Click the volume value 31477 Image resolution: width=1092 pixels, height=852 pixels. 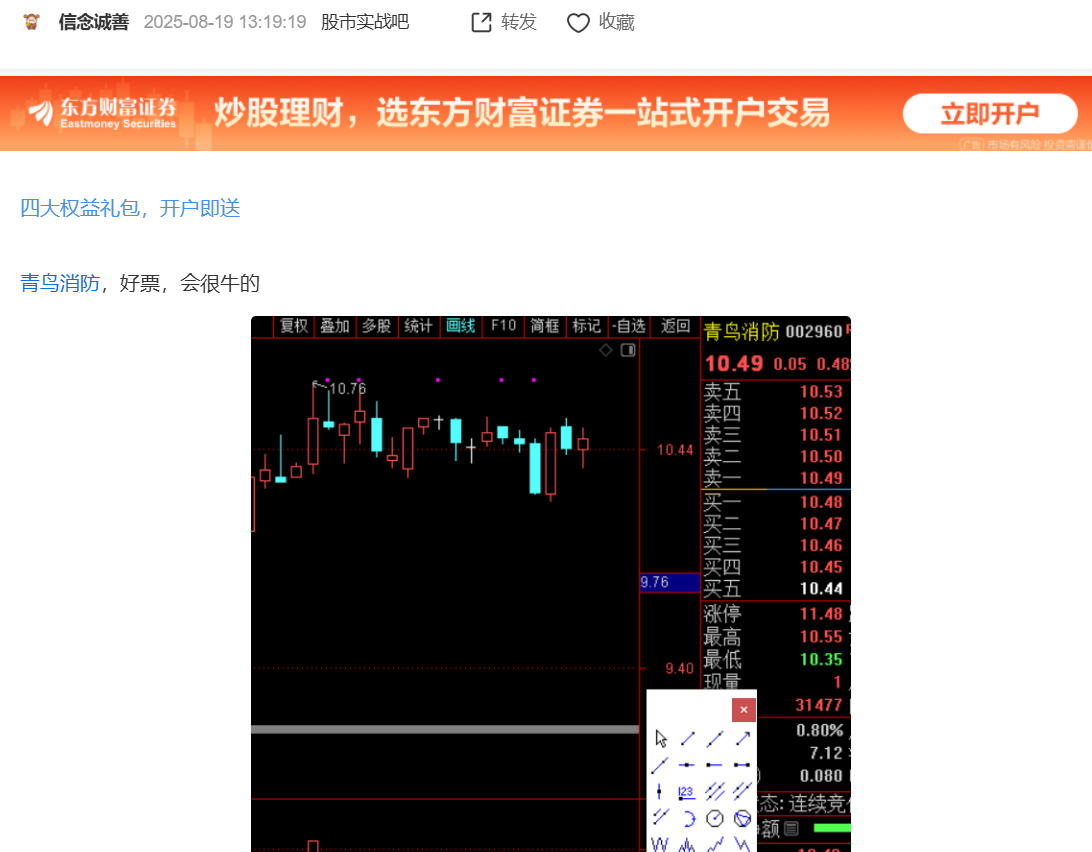(819, 705)
